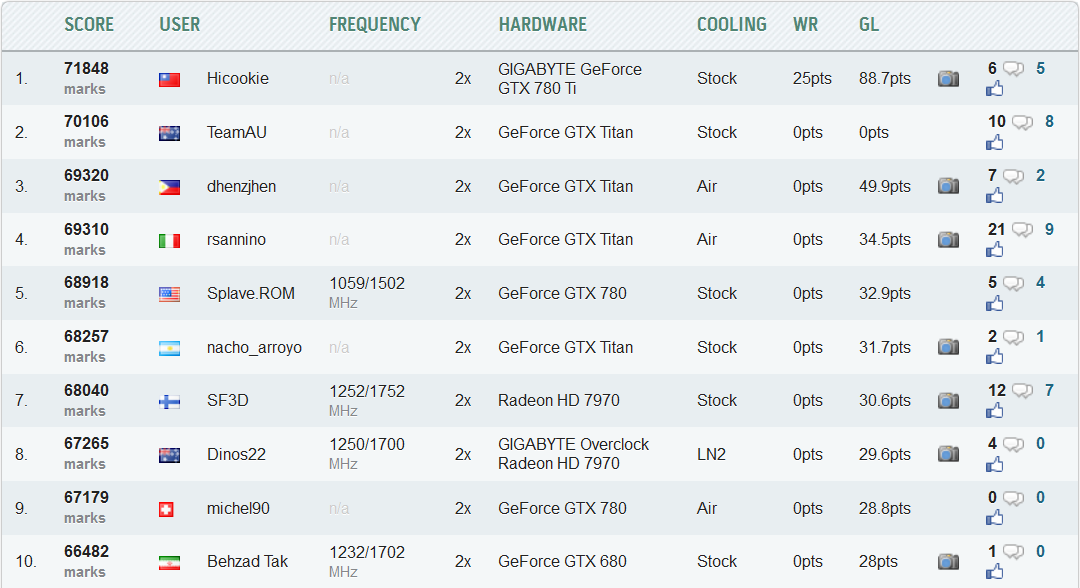Click the GL column header
The height and width of the screenshot is (588, 1080).
(869, 25)
